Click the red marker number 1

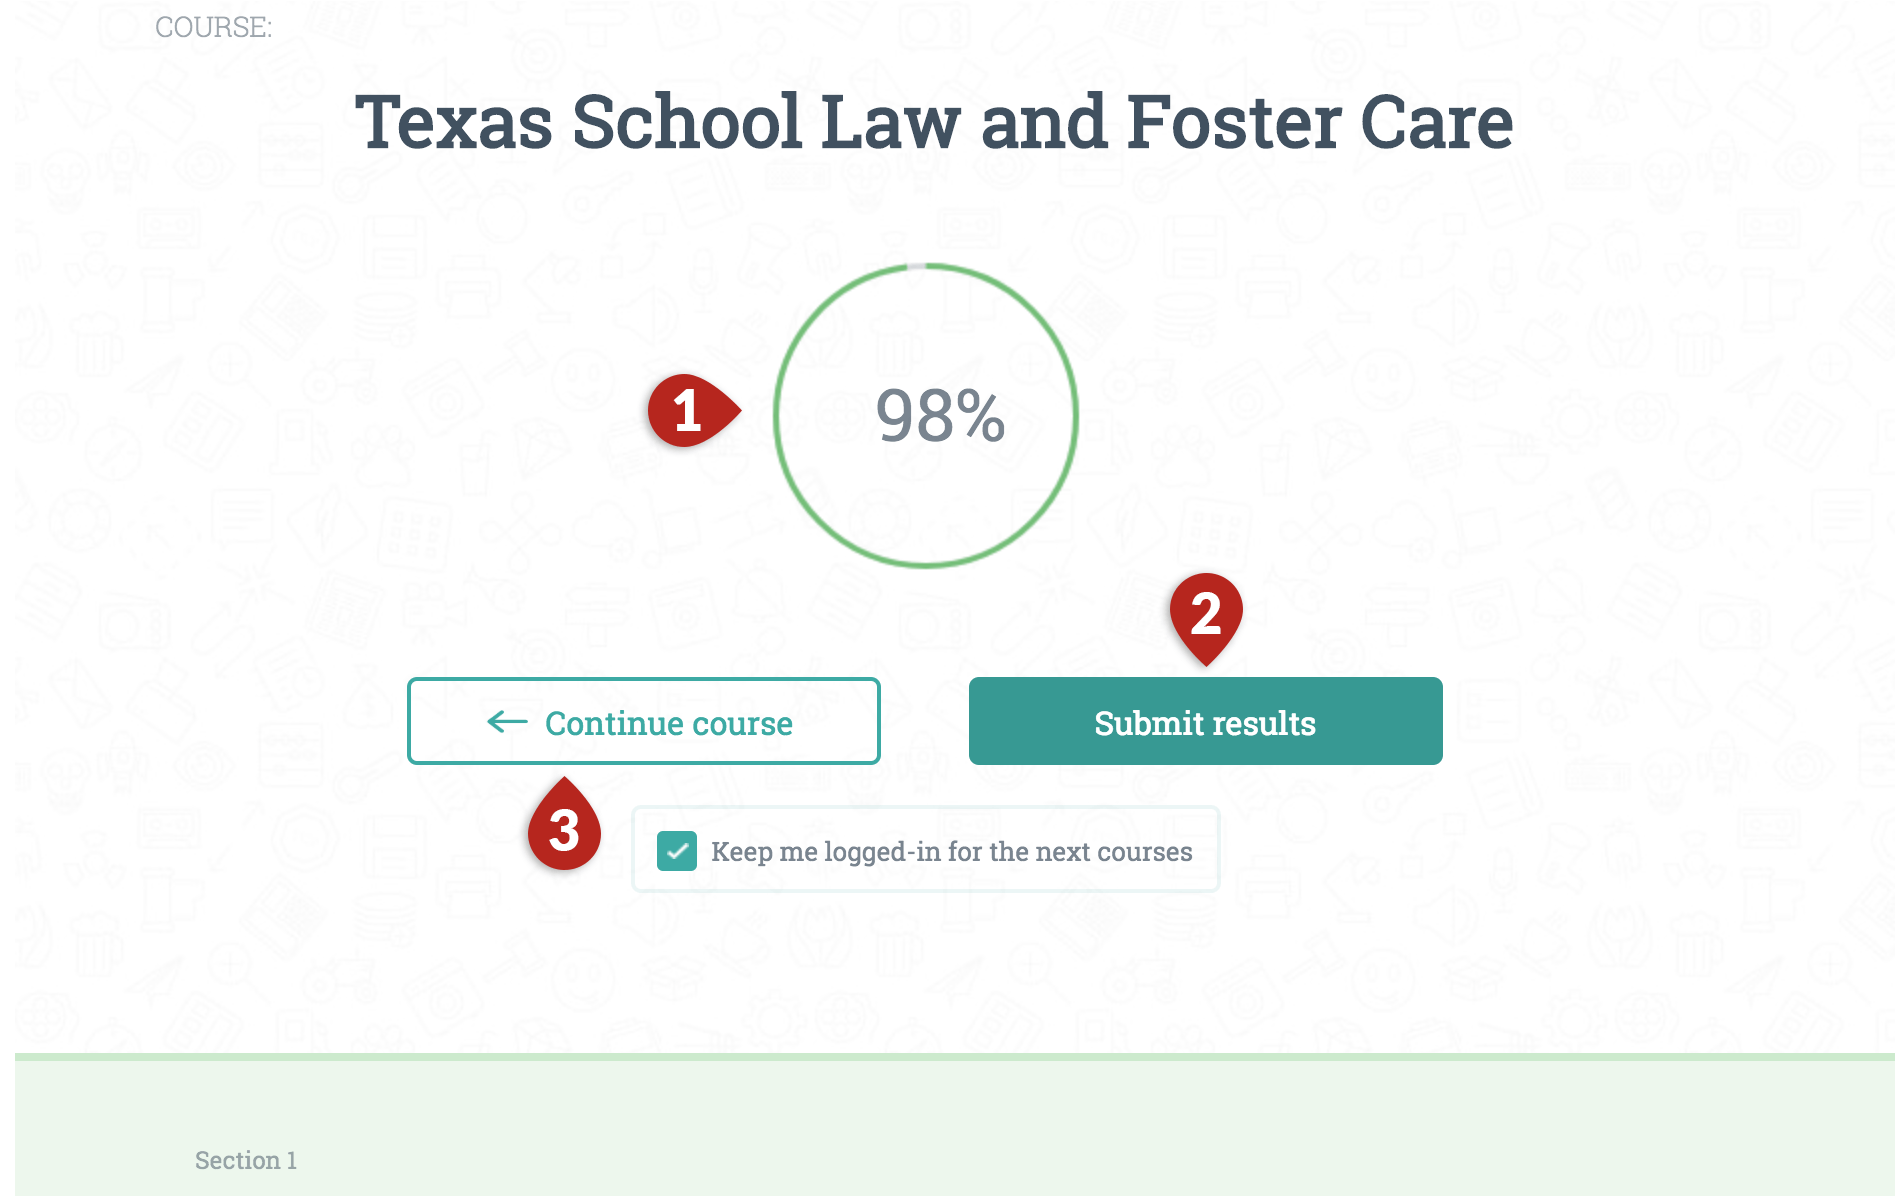[x=692, y=410]
